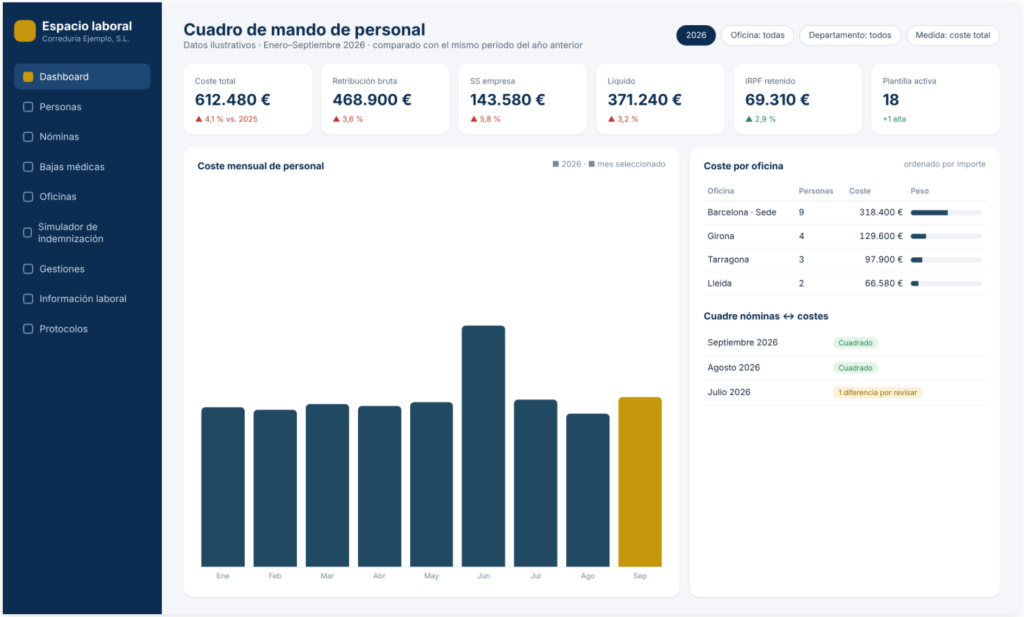Click the icon beside Simulador de indemnización
This screenshot has height=617, width=1024.
tap(27, 232)
